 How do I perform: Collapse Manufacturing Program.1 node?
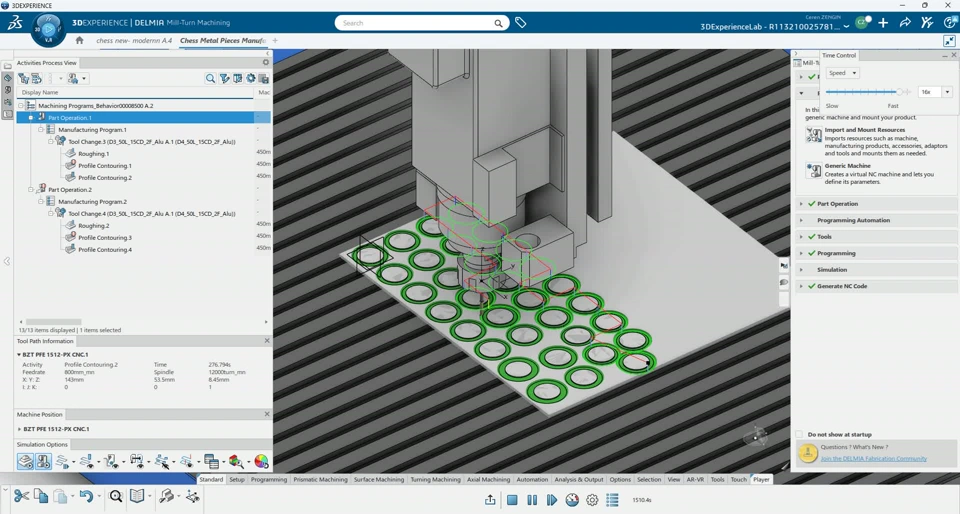point(40,130)
